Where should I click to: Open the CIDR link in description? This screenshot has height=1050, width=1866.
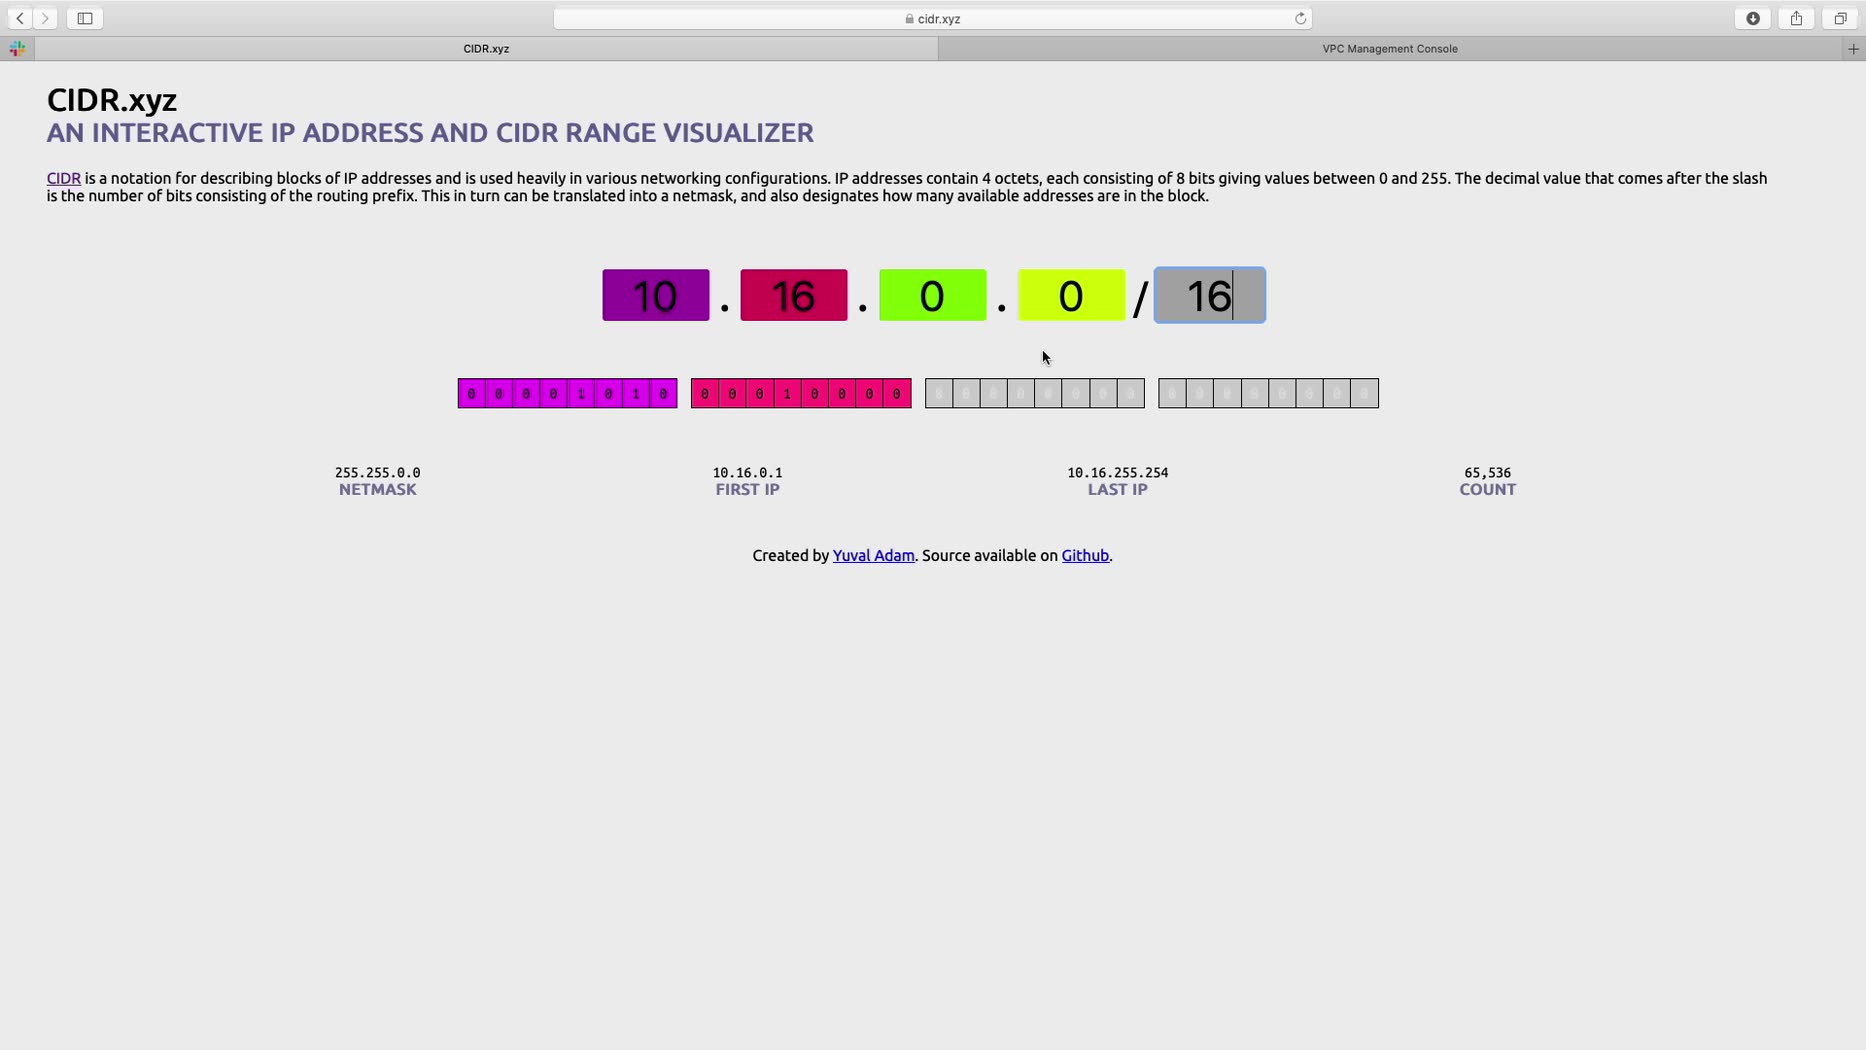(64, 178)
